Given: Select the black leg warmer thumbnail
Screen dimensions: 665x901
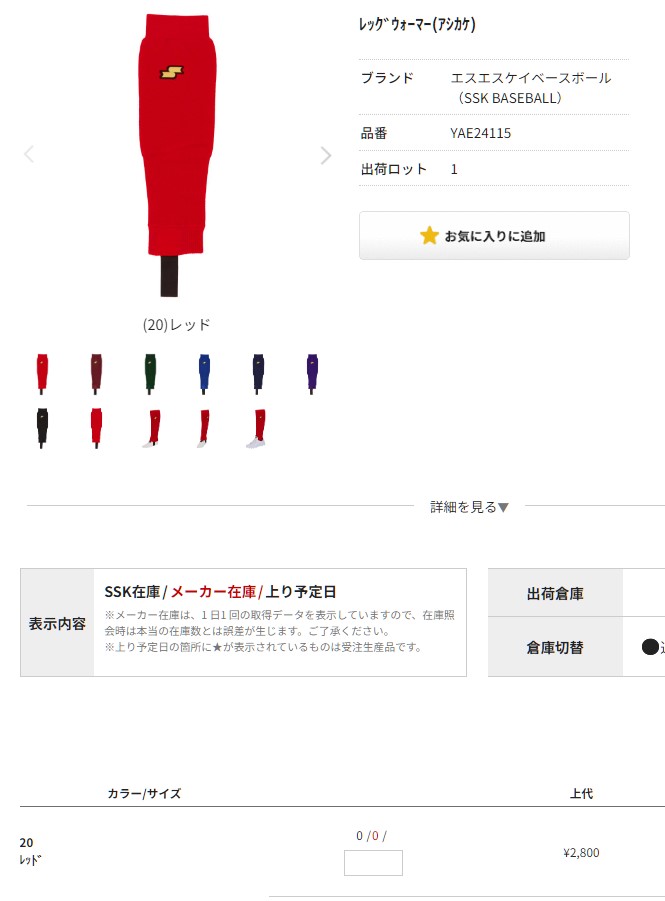Looking at the screenshot, I should point(42,428).
